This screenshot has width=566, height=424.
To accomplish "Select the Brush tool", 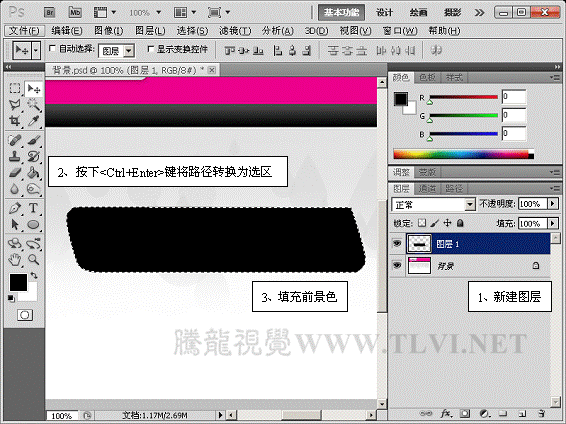I will pyautogui.click(x=34, y=140).
